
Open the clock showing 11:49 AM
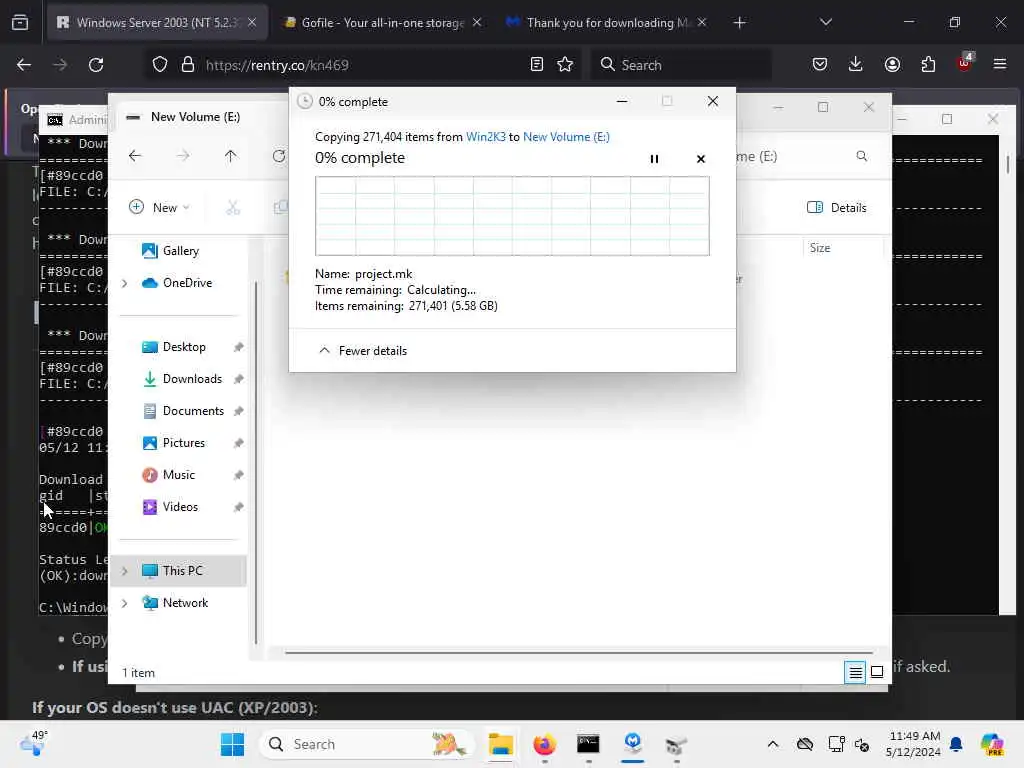914,744
